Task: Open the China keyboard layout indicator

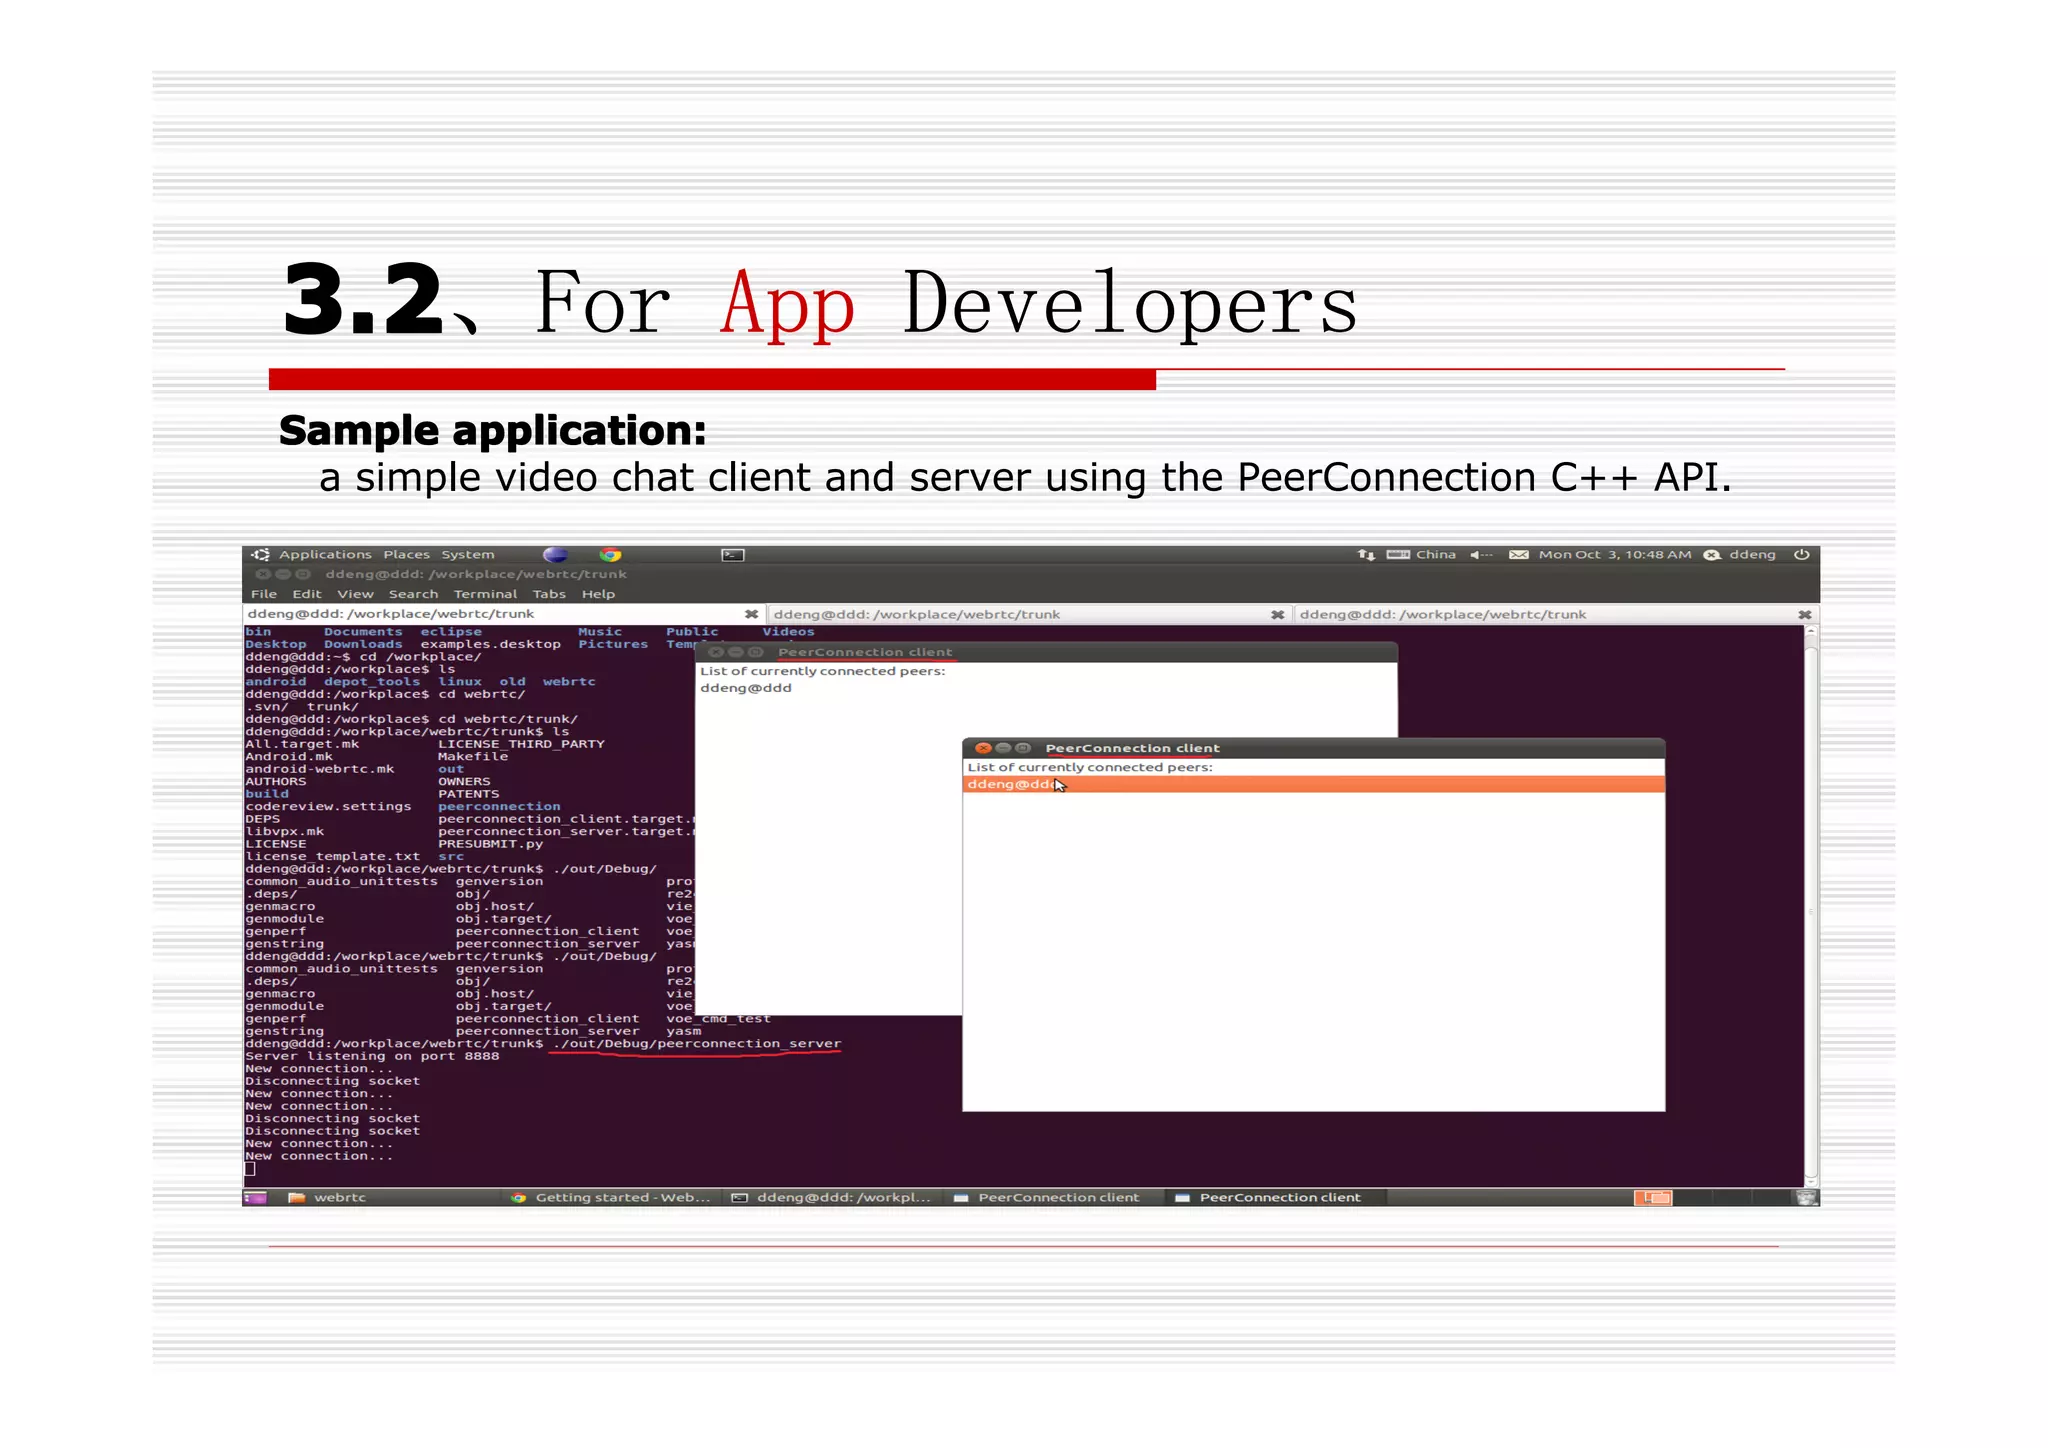Action: pyautogui.click(x=1434, y=555)
